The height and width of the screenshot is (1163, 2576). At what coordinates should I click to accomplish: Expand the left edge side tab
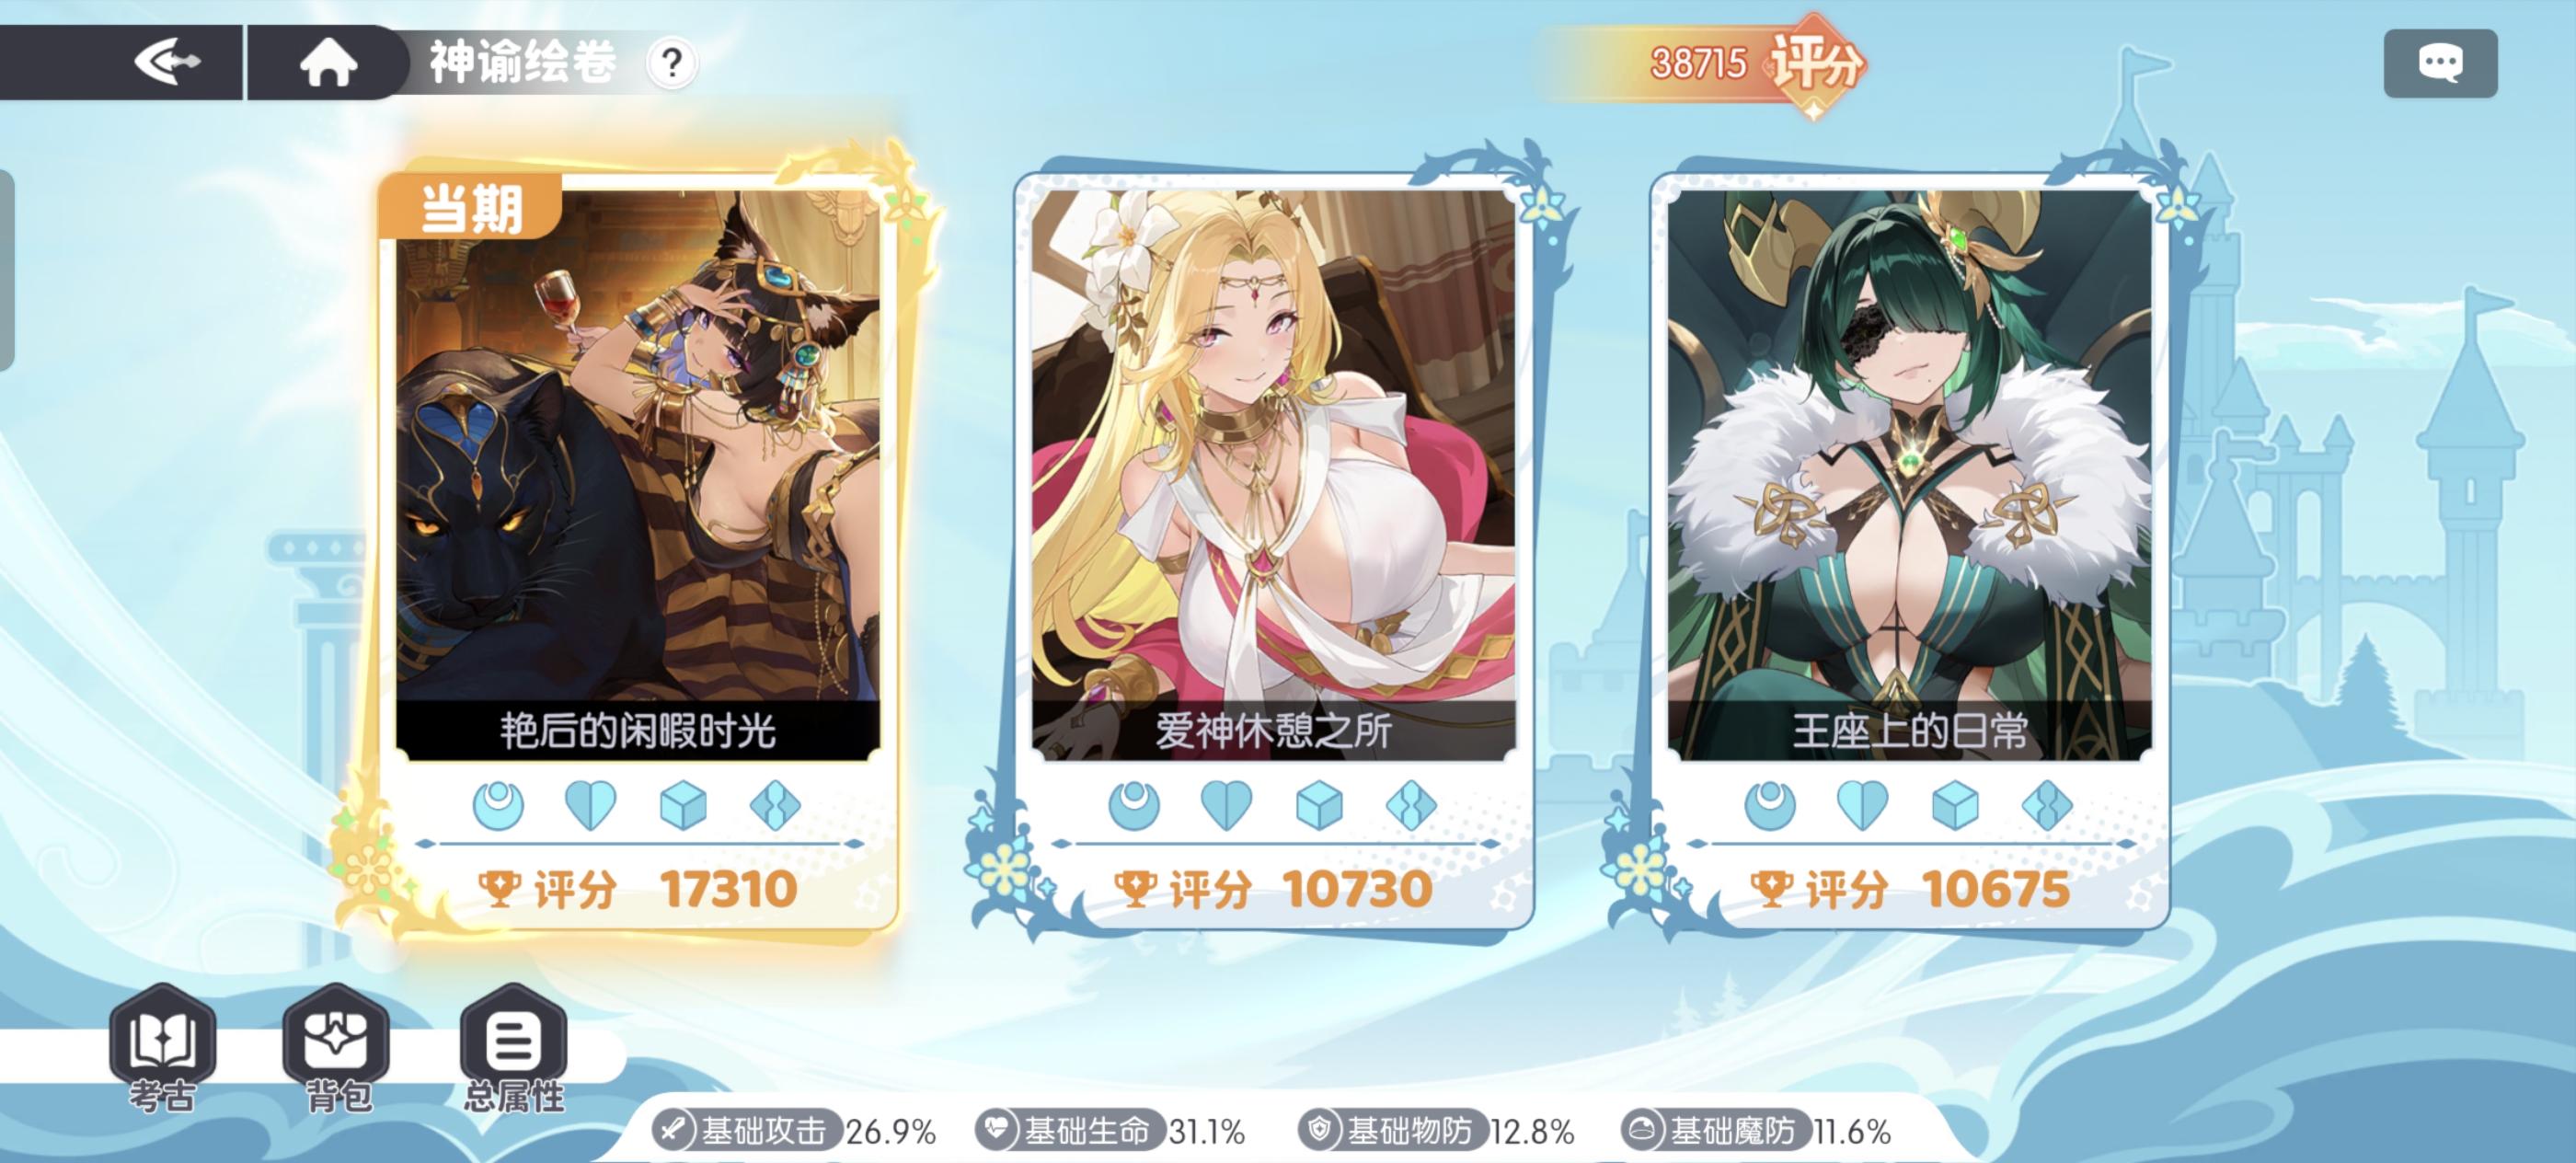(x=6, y=270)
